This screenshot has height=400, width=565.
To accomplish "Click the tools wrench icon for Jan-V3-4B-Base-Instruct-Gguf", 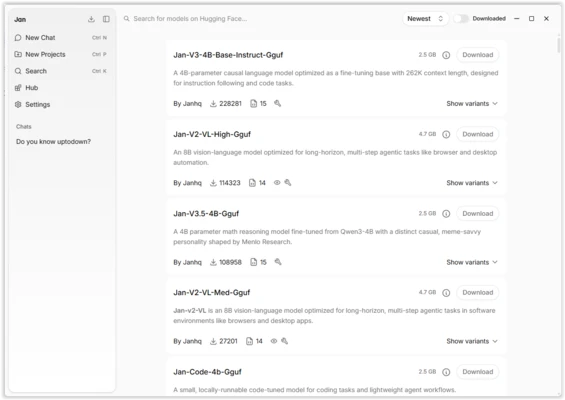I will (277, 103).
